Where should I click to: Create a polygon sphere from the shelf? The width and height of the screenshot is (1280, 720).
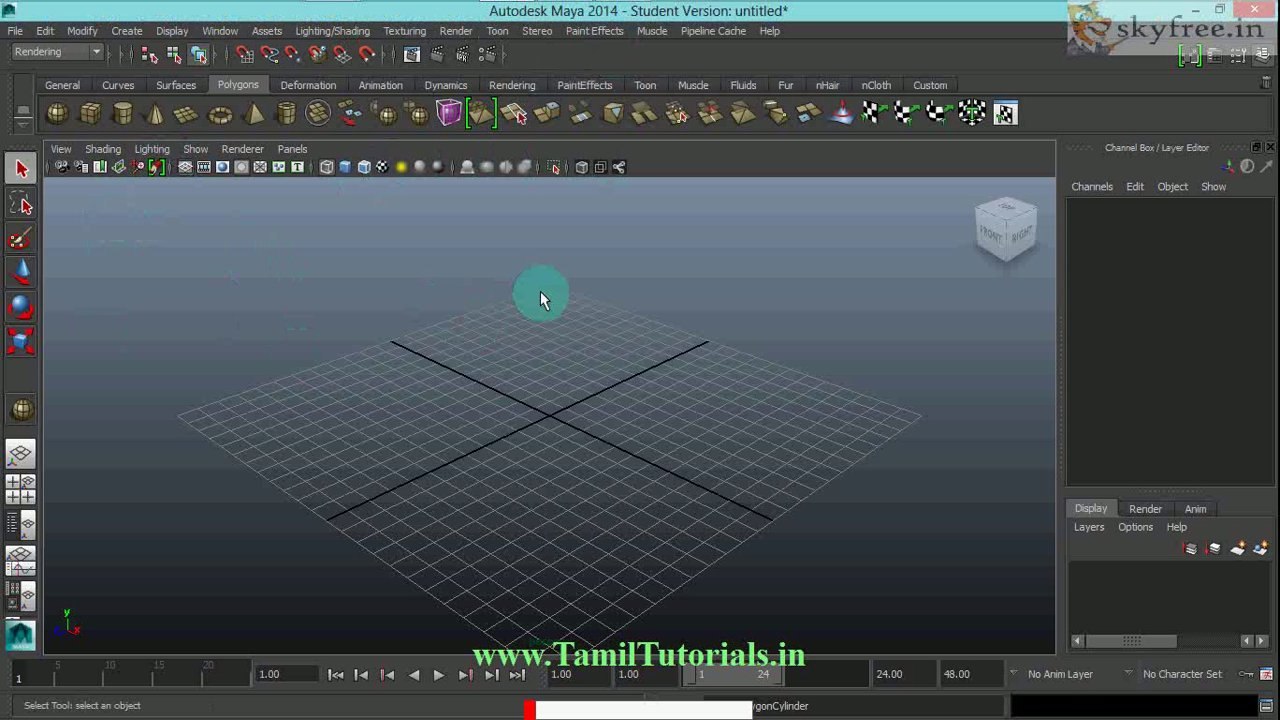click(x=58, y=114)
